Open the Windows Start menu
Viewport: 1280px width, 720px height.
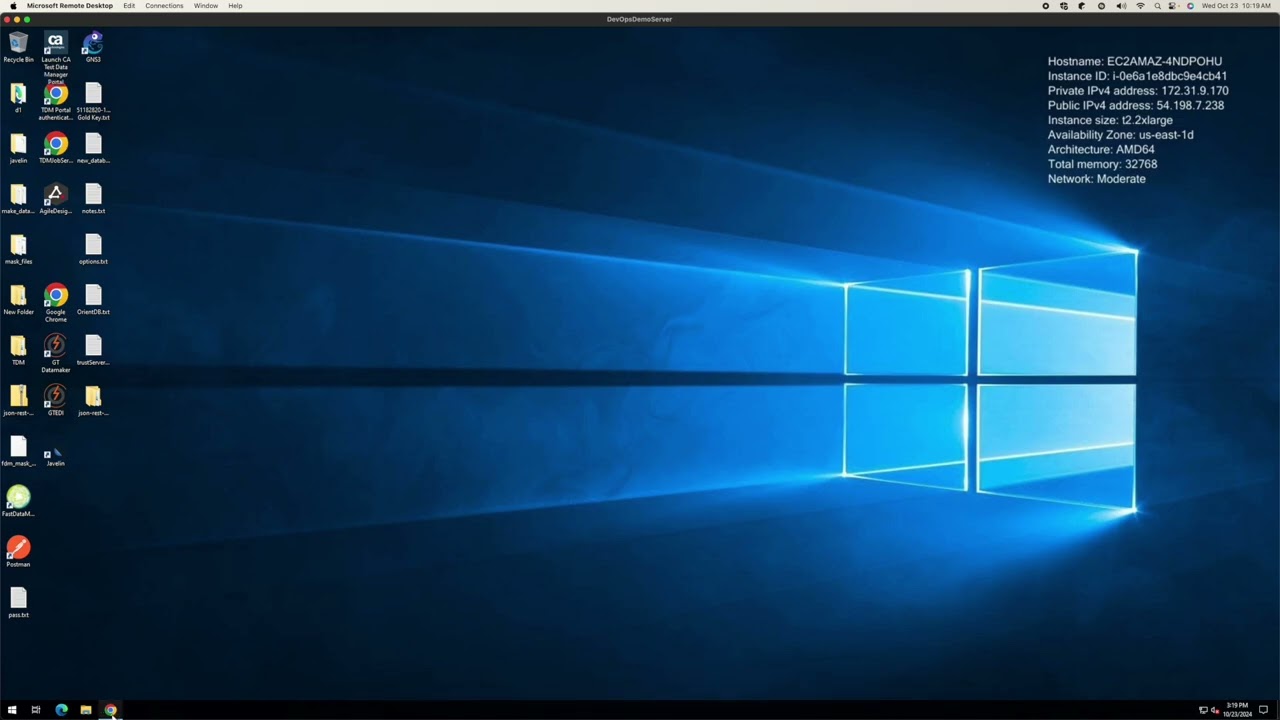pos(12,710)
